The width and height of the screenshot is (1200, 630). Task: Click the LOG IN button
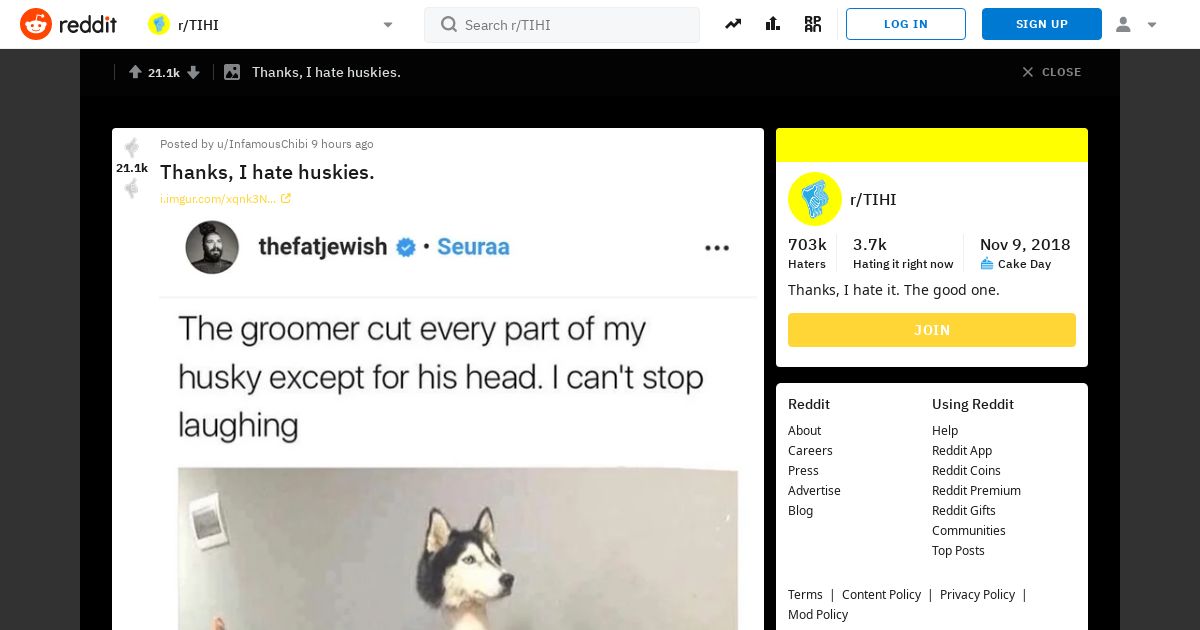click(906, 24)
